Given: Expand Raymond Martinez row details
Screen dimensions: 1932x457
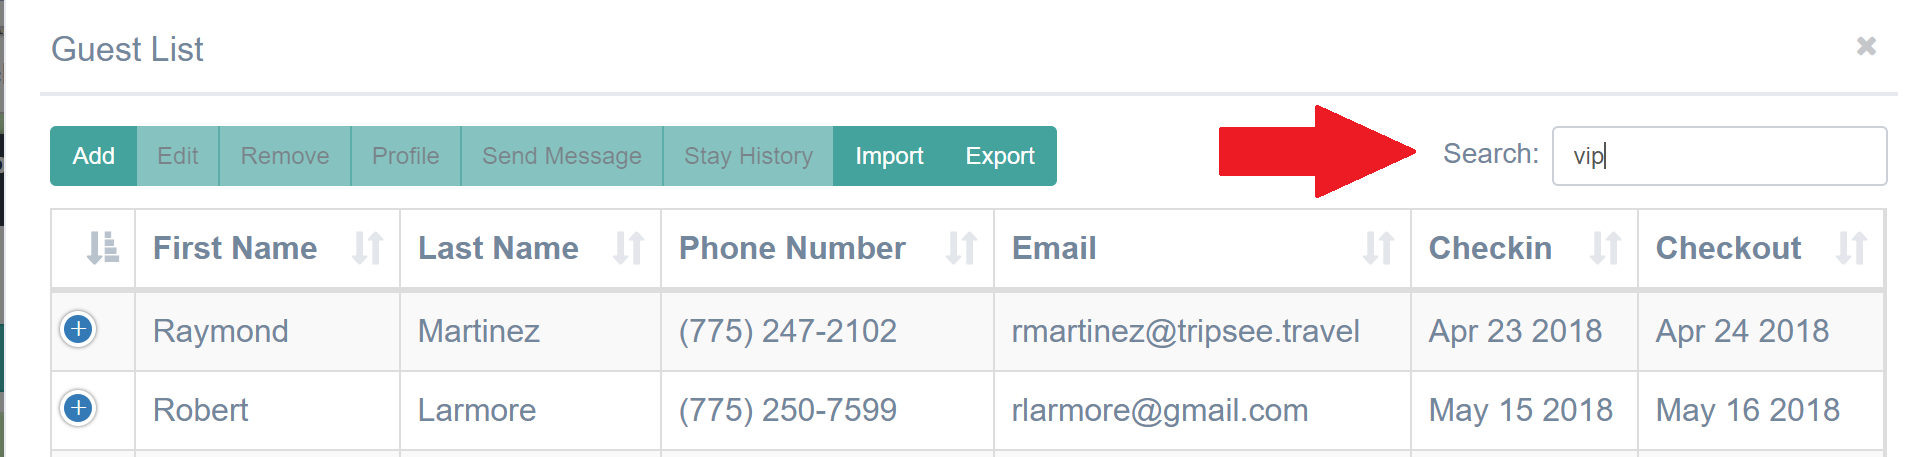Looking at the screenshot, I should [x=78, y=329].
